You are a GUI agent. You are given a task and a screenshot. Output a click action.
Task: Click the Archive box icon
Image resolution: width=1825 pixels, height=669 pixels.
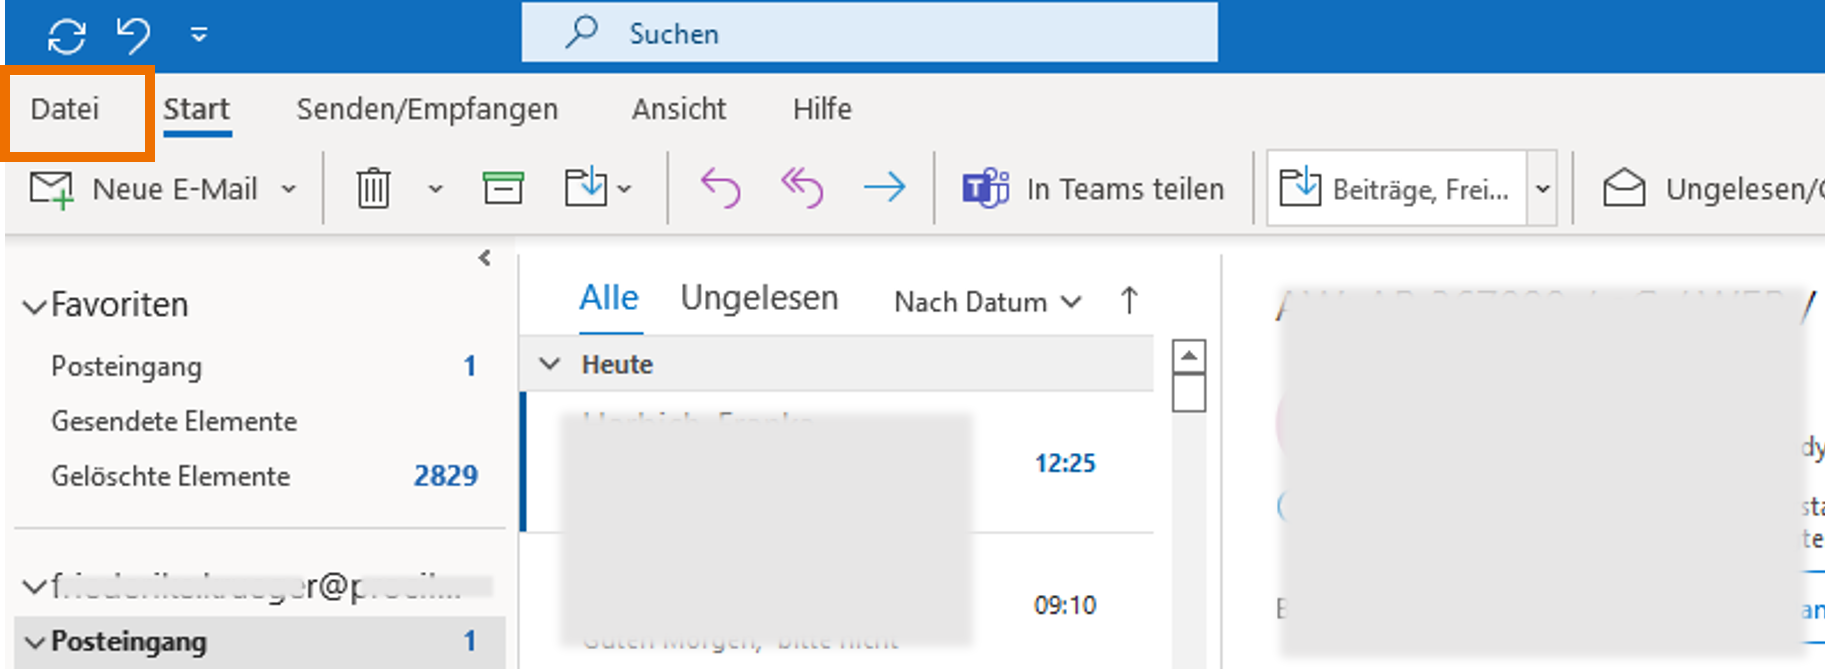pos(503,188)
